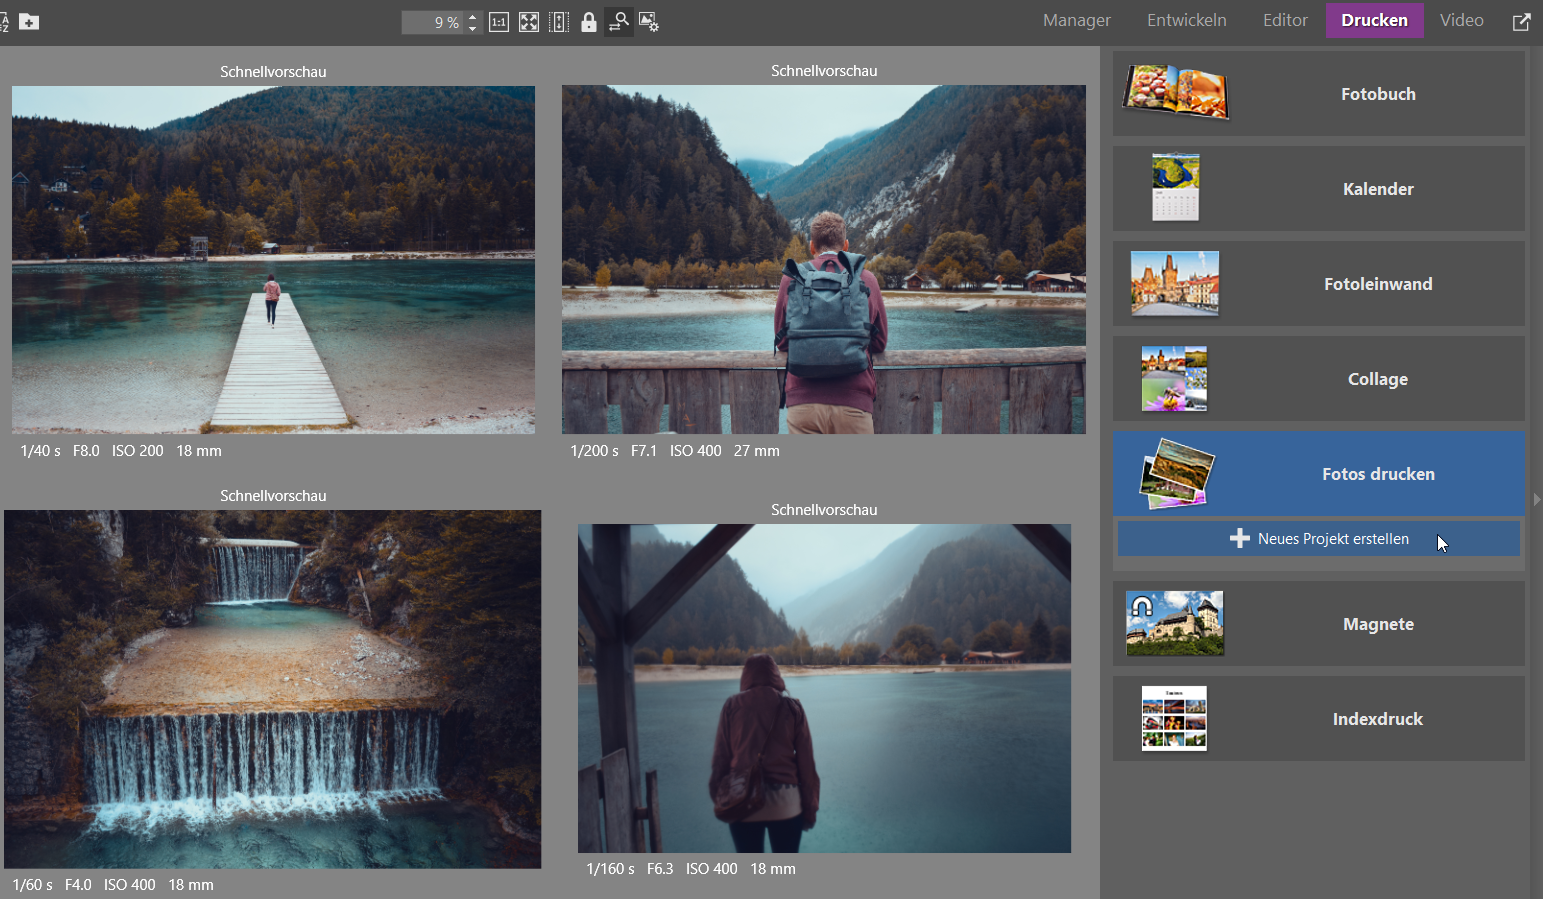This screenshot has width=1543, height=899.
Task: Select the fit-to-window zoom icon
Action: click(x=529, y=21)
